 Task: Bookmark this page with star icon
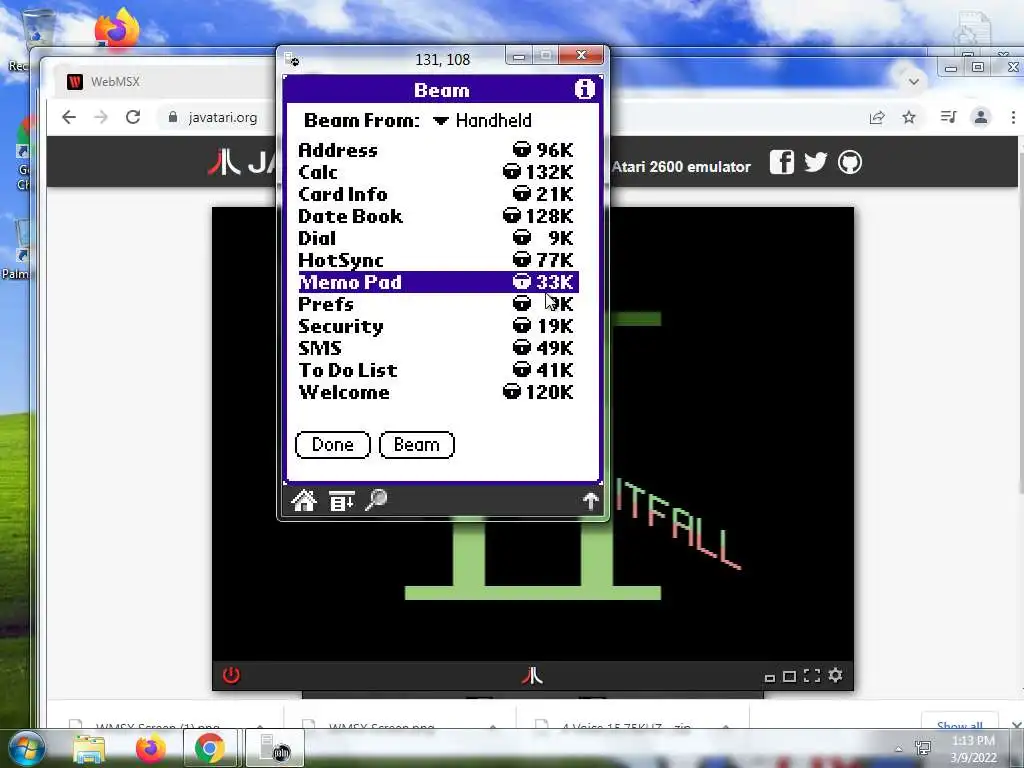click(x=908, y=118)
